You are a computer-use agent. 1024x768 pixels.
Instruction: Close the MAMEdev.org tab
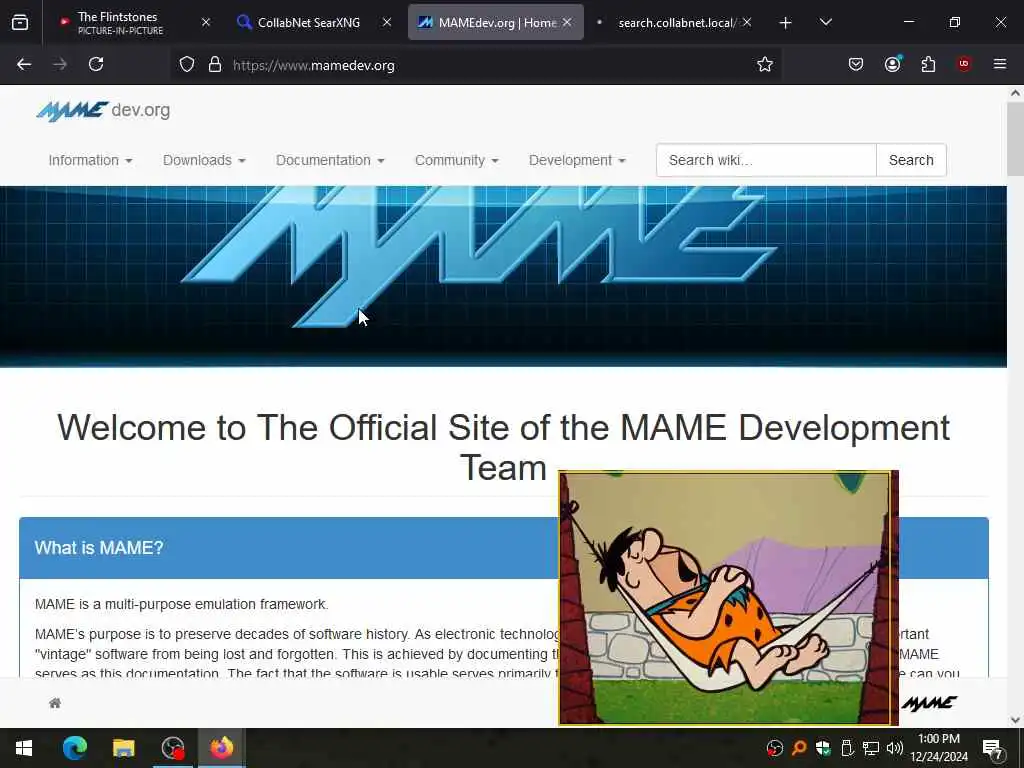pyautogui.click(x=567, y=22)
